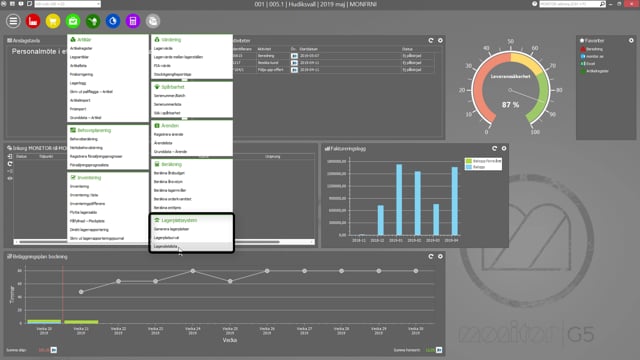The image size is (640, 360).
Task: Click blue Belopp legend swatch
Action: [469, 167]
